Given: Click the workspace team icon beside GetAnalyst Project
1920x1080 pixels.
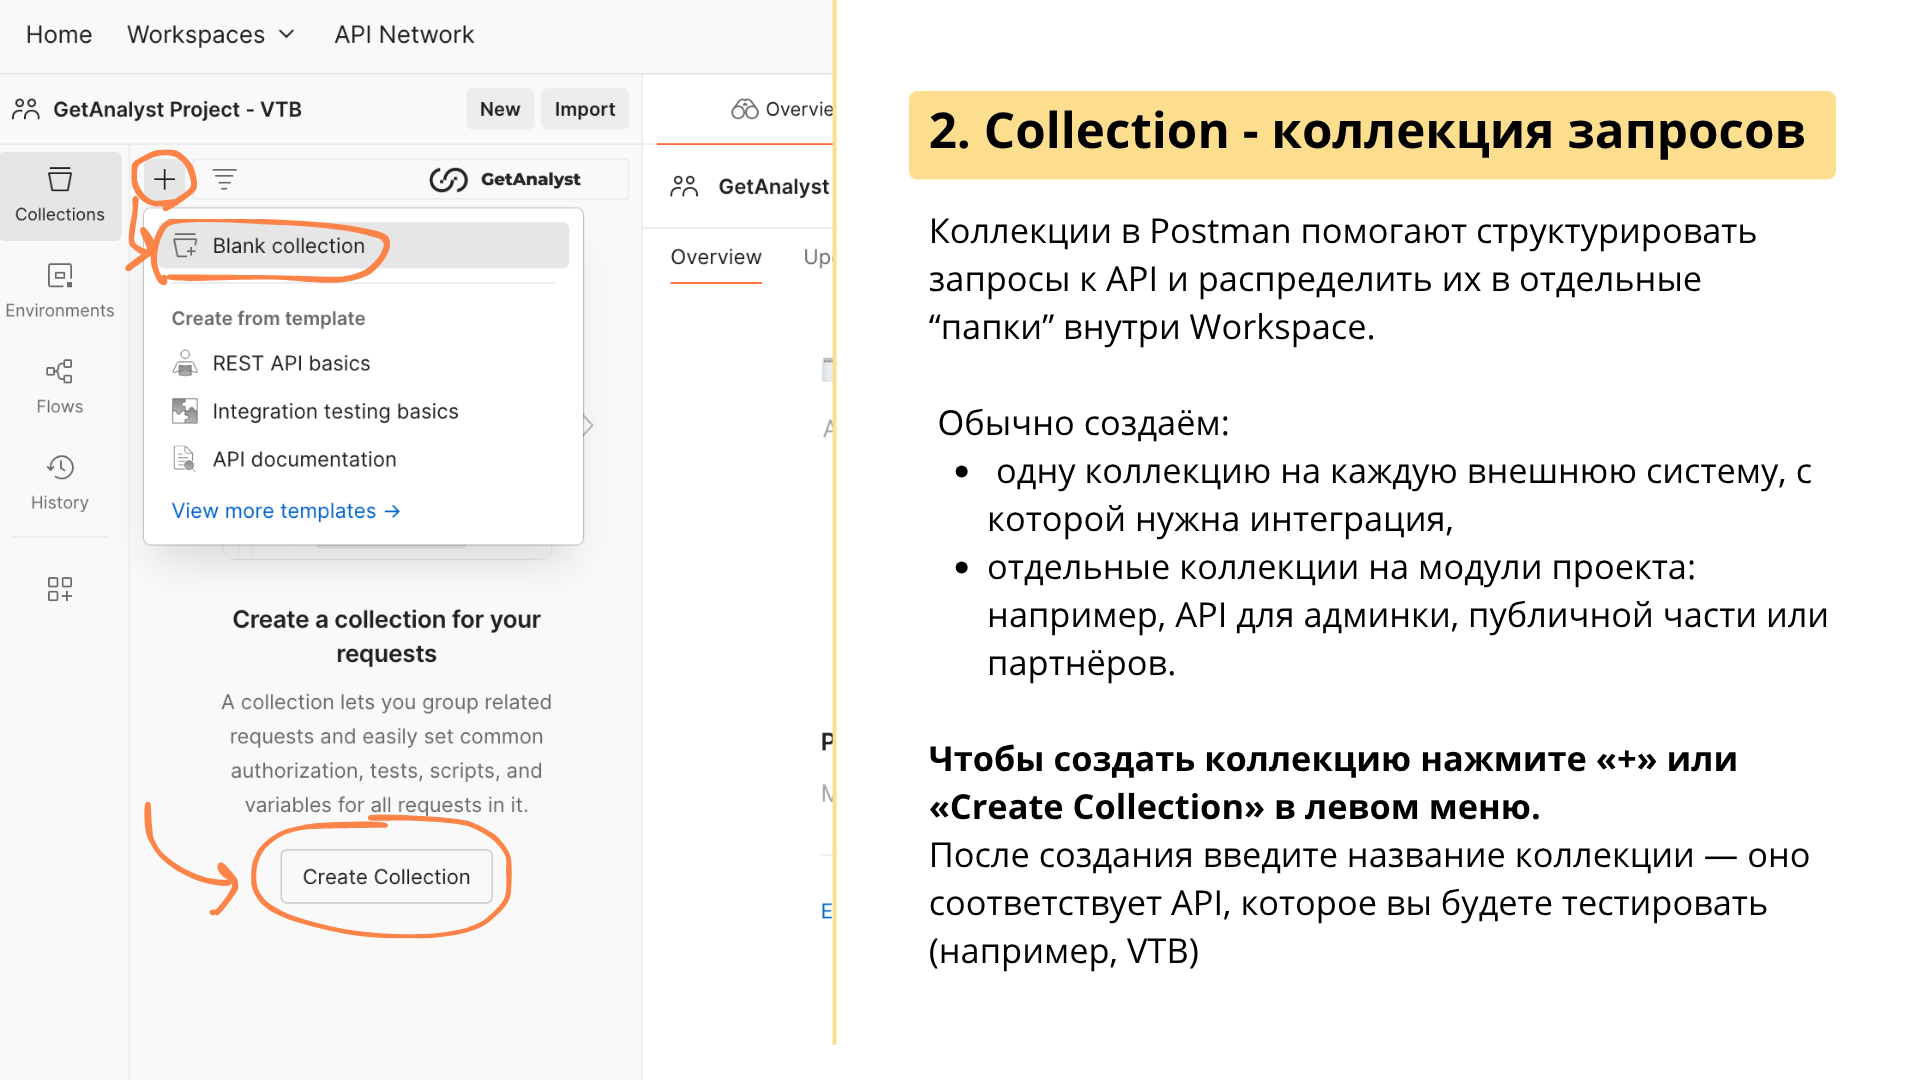Looking at the screenshot, I should 26,109.
